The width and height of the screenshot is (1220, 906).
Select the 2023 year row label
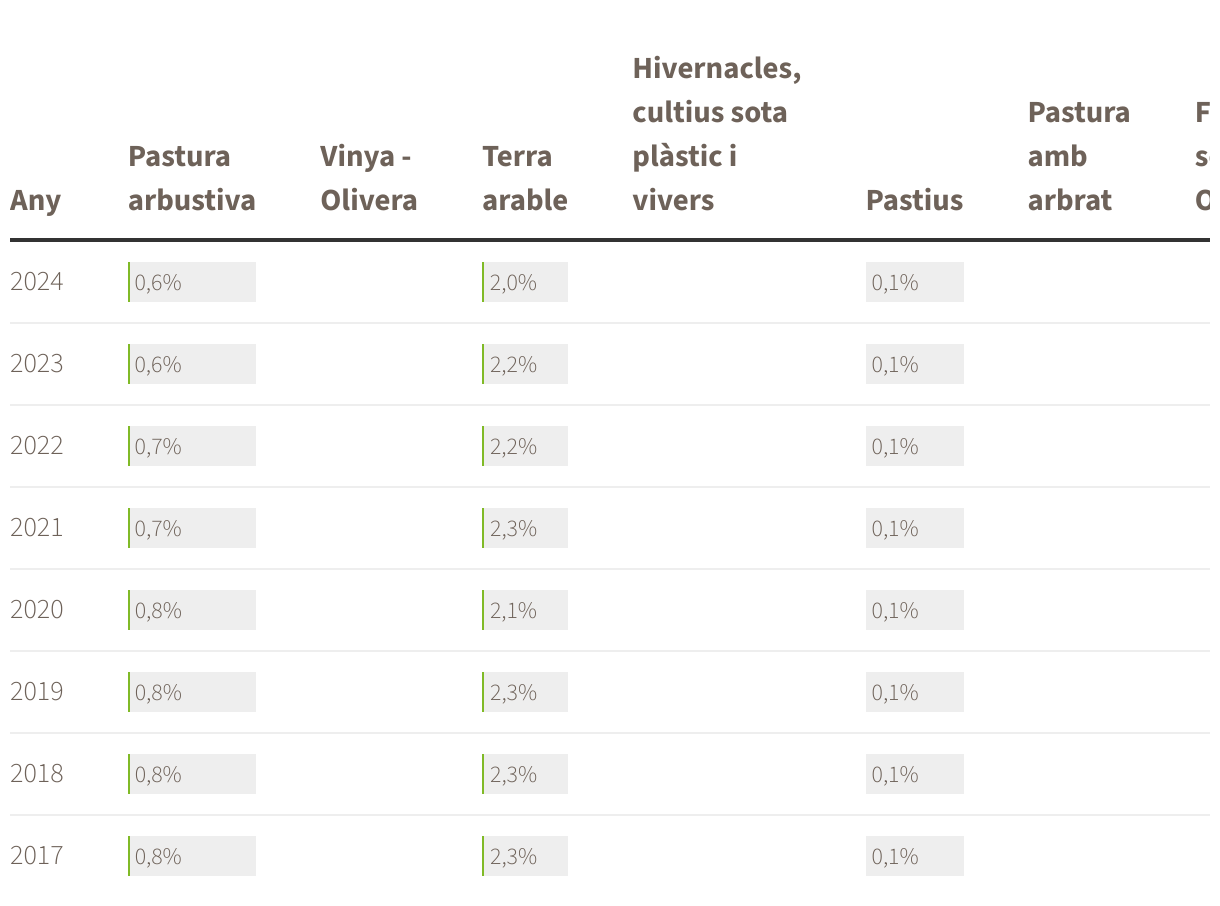click(37, 364)
